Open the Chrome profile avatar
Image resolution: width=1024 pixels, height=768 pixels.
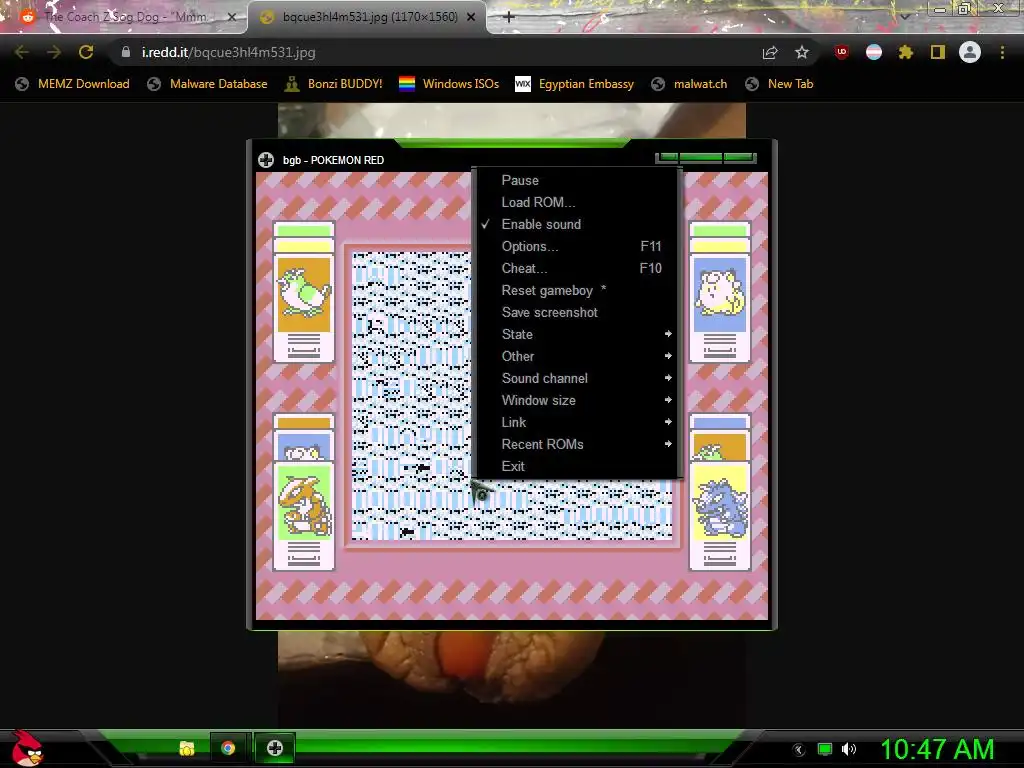point(970,52)
